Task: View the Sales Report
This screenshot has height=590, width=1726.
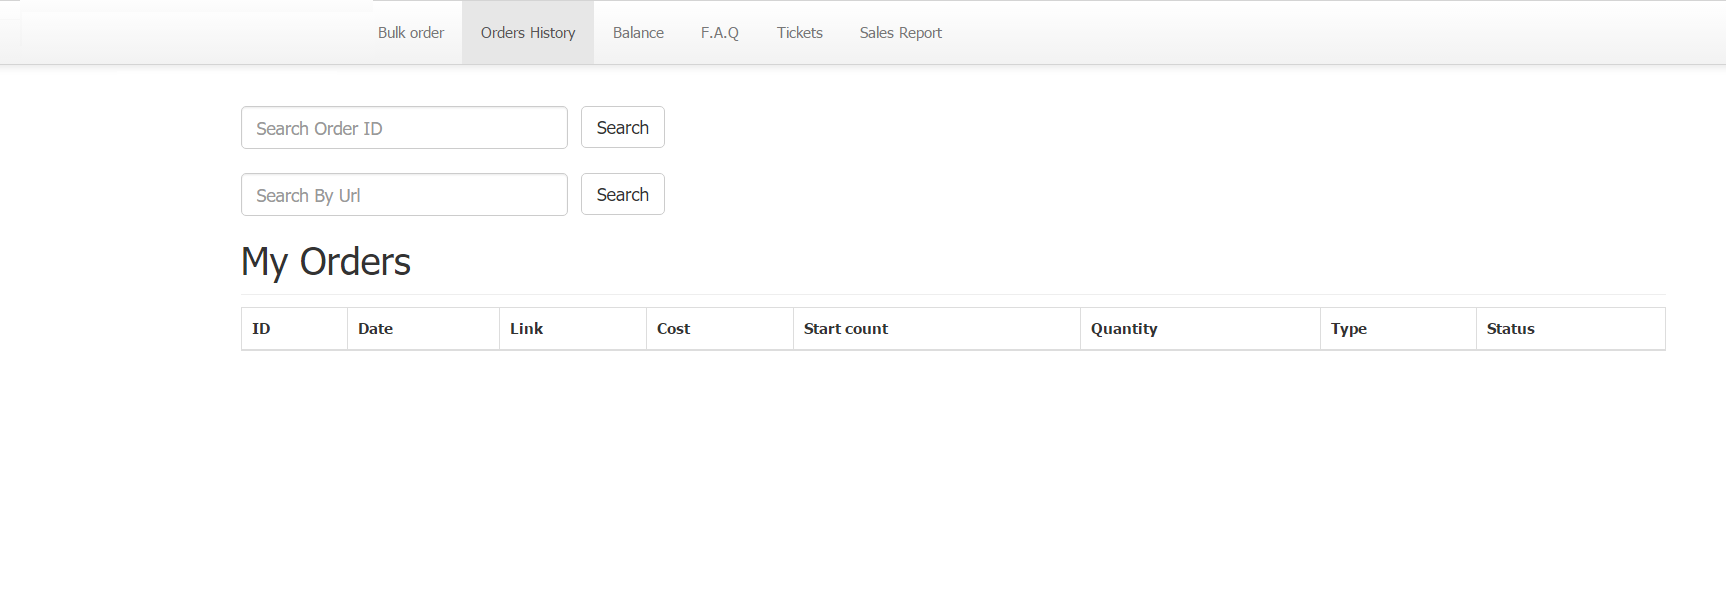Action: click(900, 33)
